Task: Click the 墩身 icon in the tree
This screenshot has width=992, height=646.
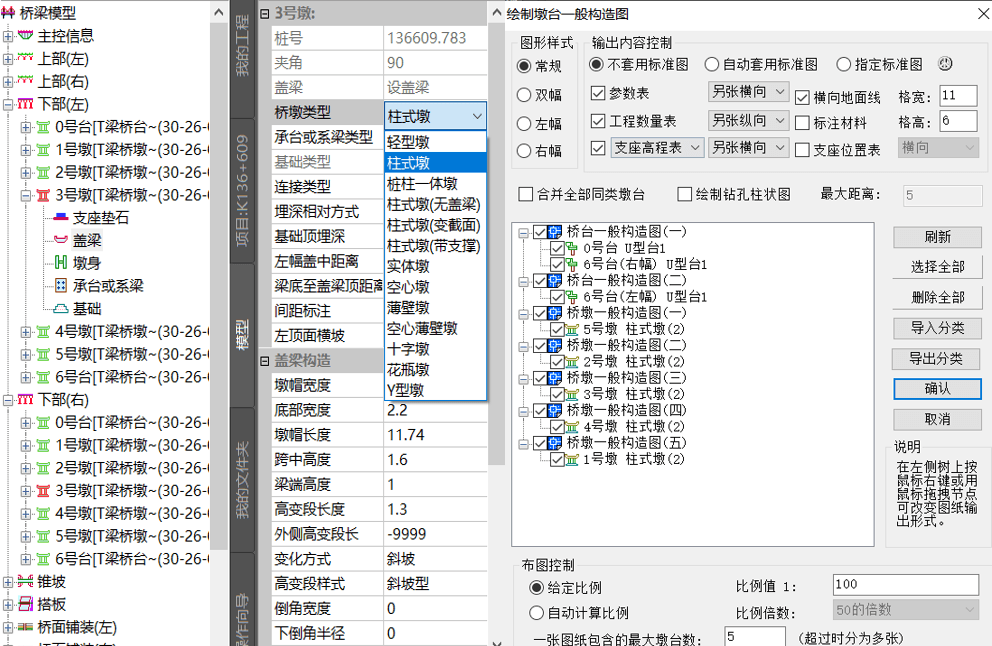Action: click(x=61, y=263)
